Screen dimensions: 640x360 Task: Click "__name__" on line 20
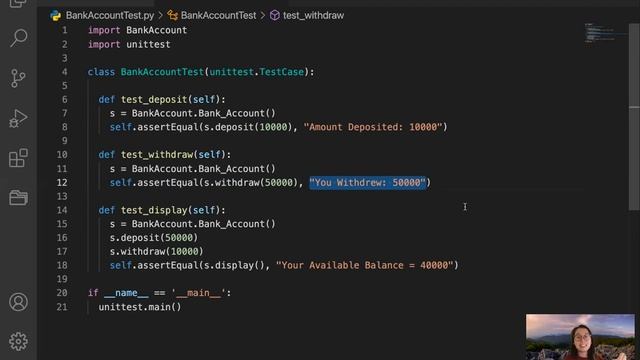pyautogui.click(x=126, y=293)
